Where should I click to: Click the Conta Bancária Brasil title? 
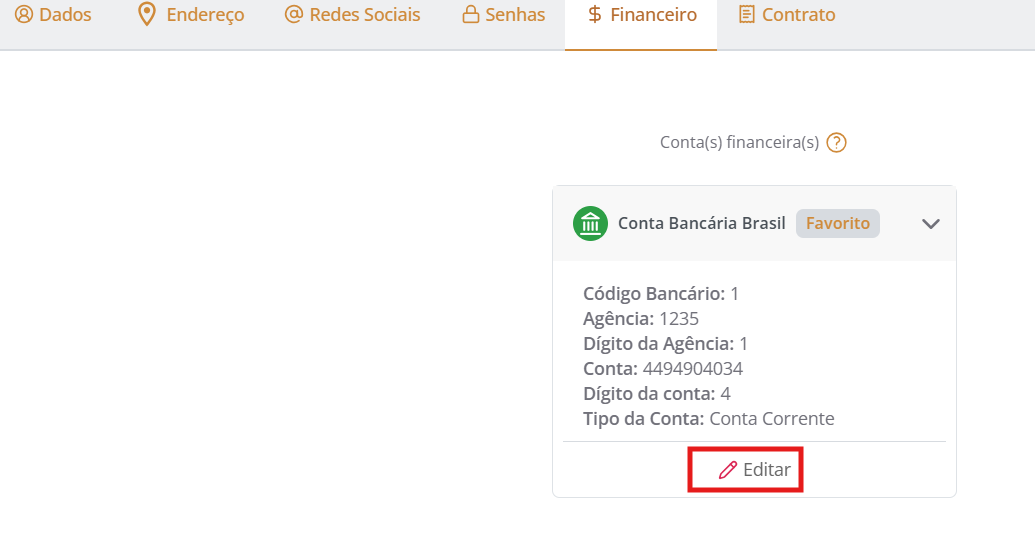pos(701,223)
